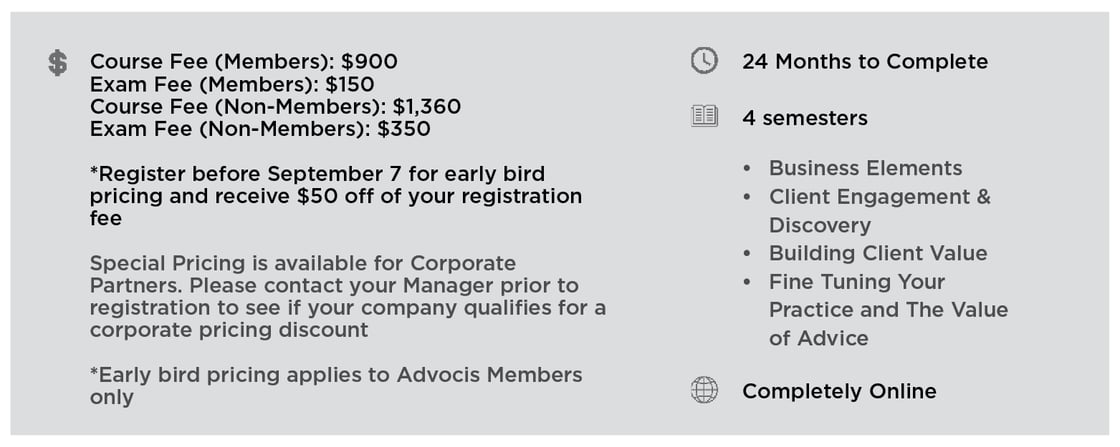Image resolution: width=1120 pixels, height=447 pixels.
Task: Click the Exam Fee (Members): $150 text
Action: click(232, 85)
